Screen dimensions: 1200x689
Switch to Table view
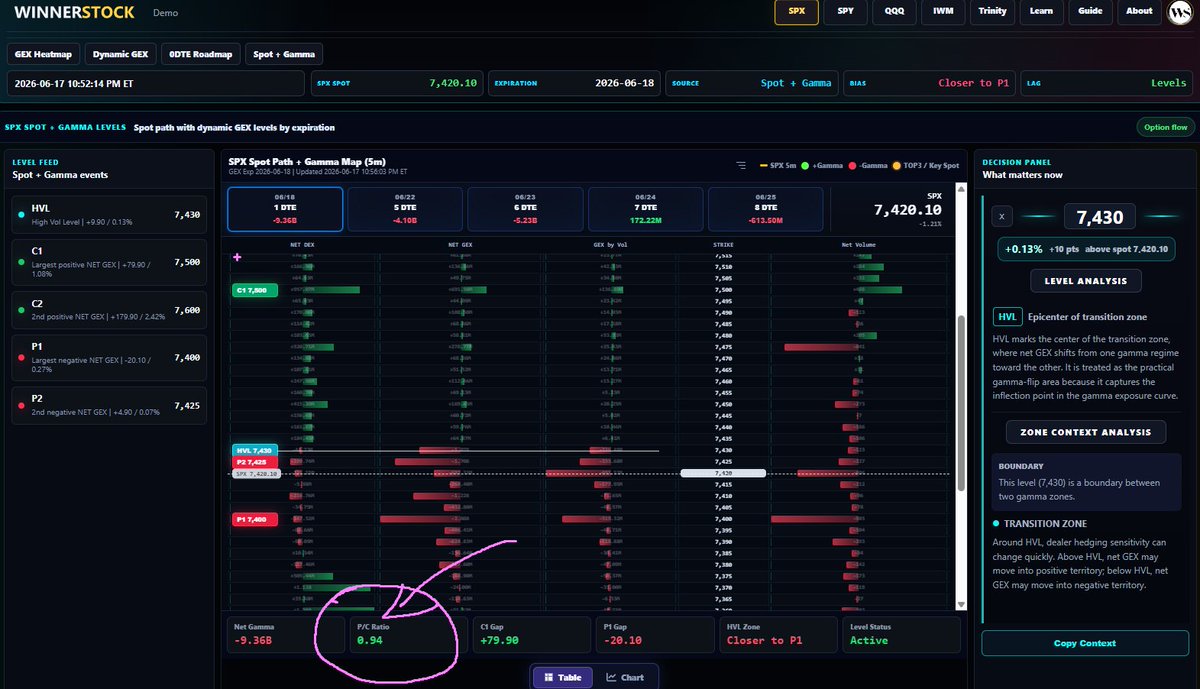(562, 677)
